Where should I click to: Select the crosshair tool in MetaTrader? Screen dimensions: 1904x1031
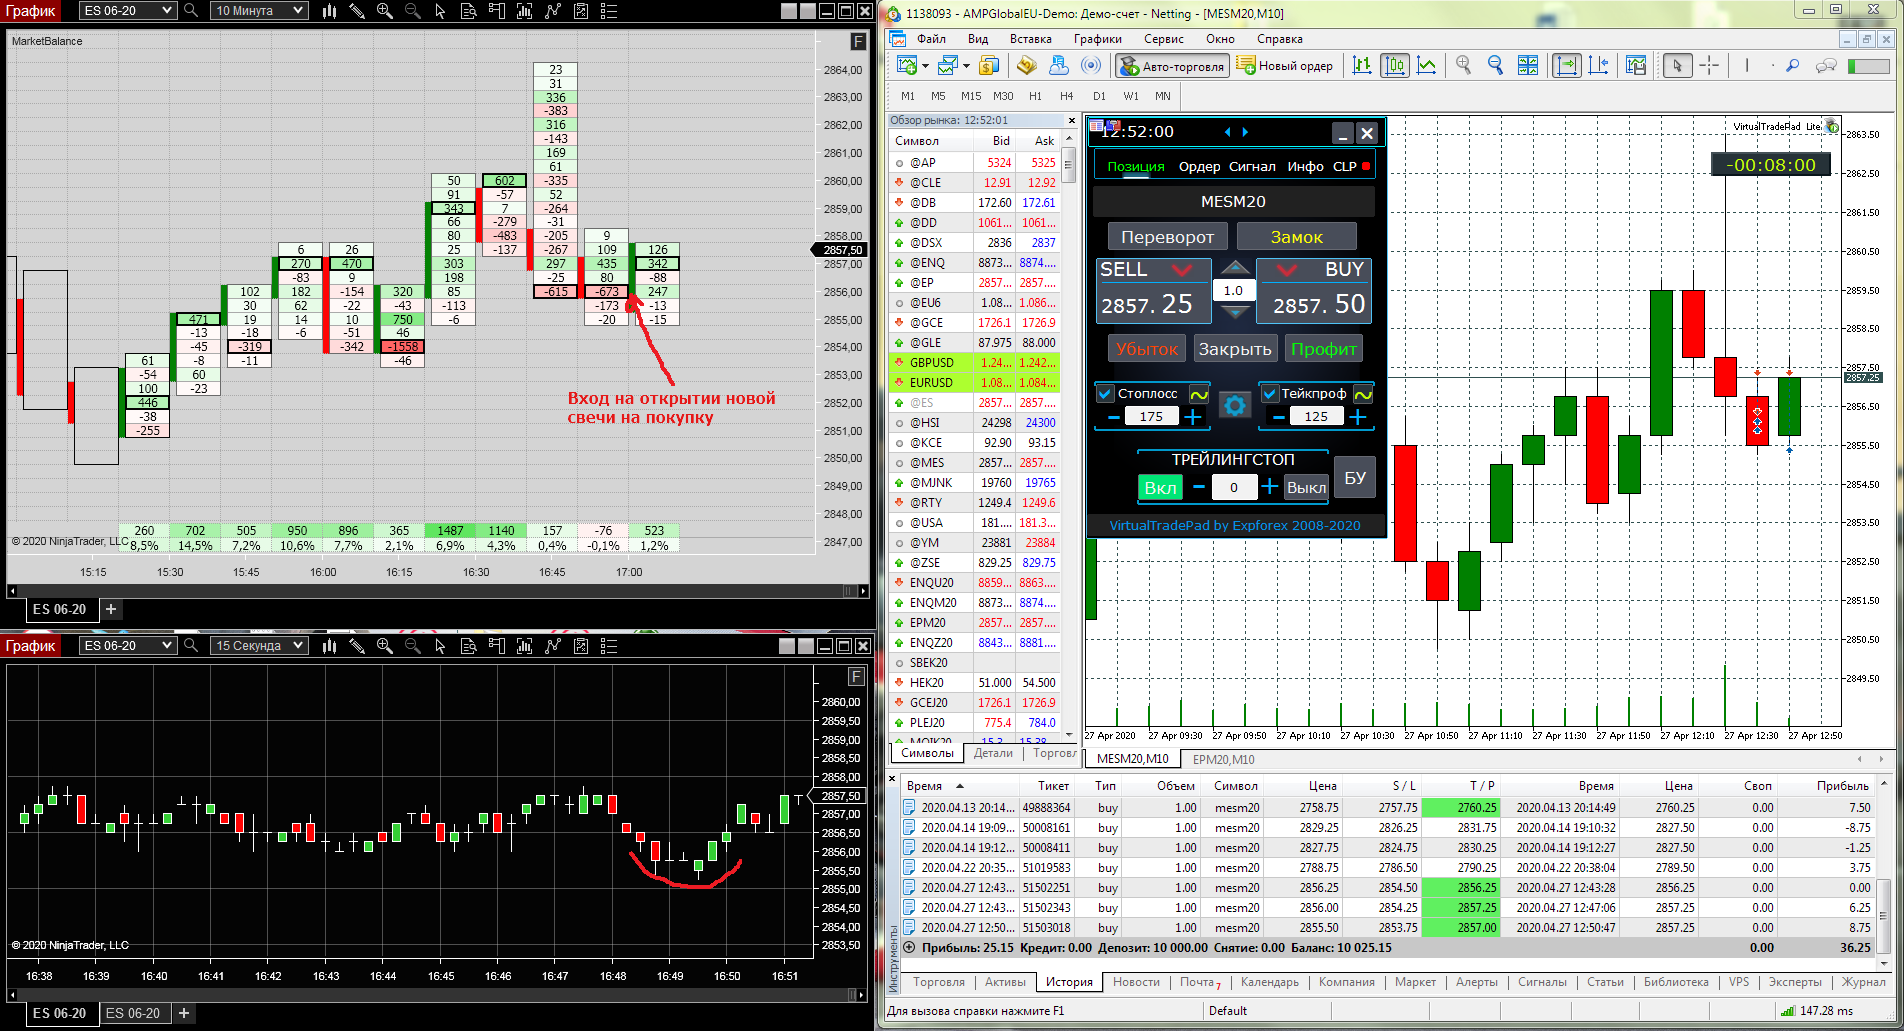click(1710, 66)
